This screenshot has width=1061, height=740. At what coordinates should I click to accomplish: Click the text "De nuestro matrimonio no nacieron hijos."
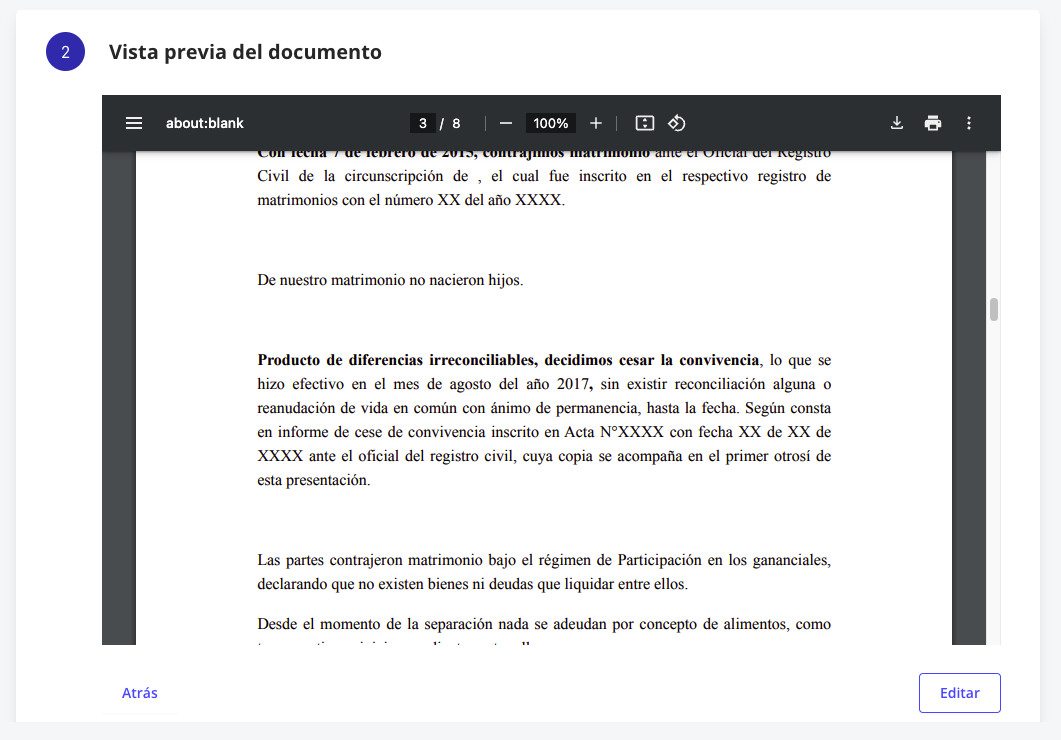pyautogui.click(x=390, y=280)
